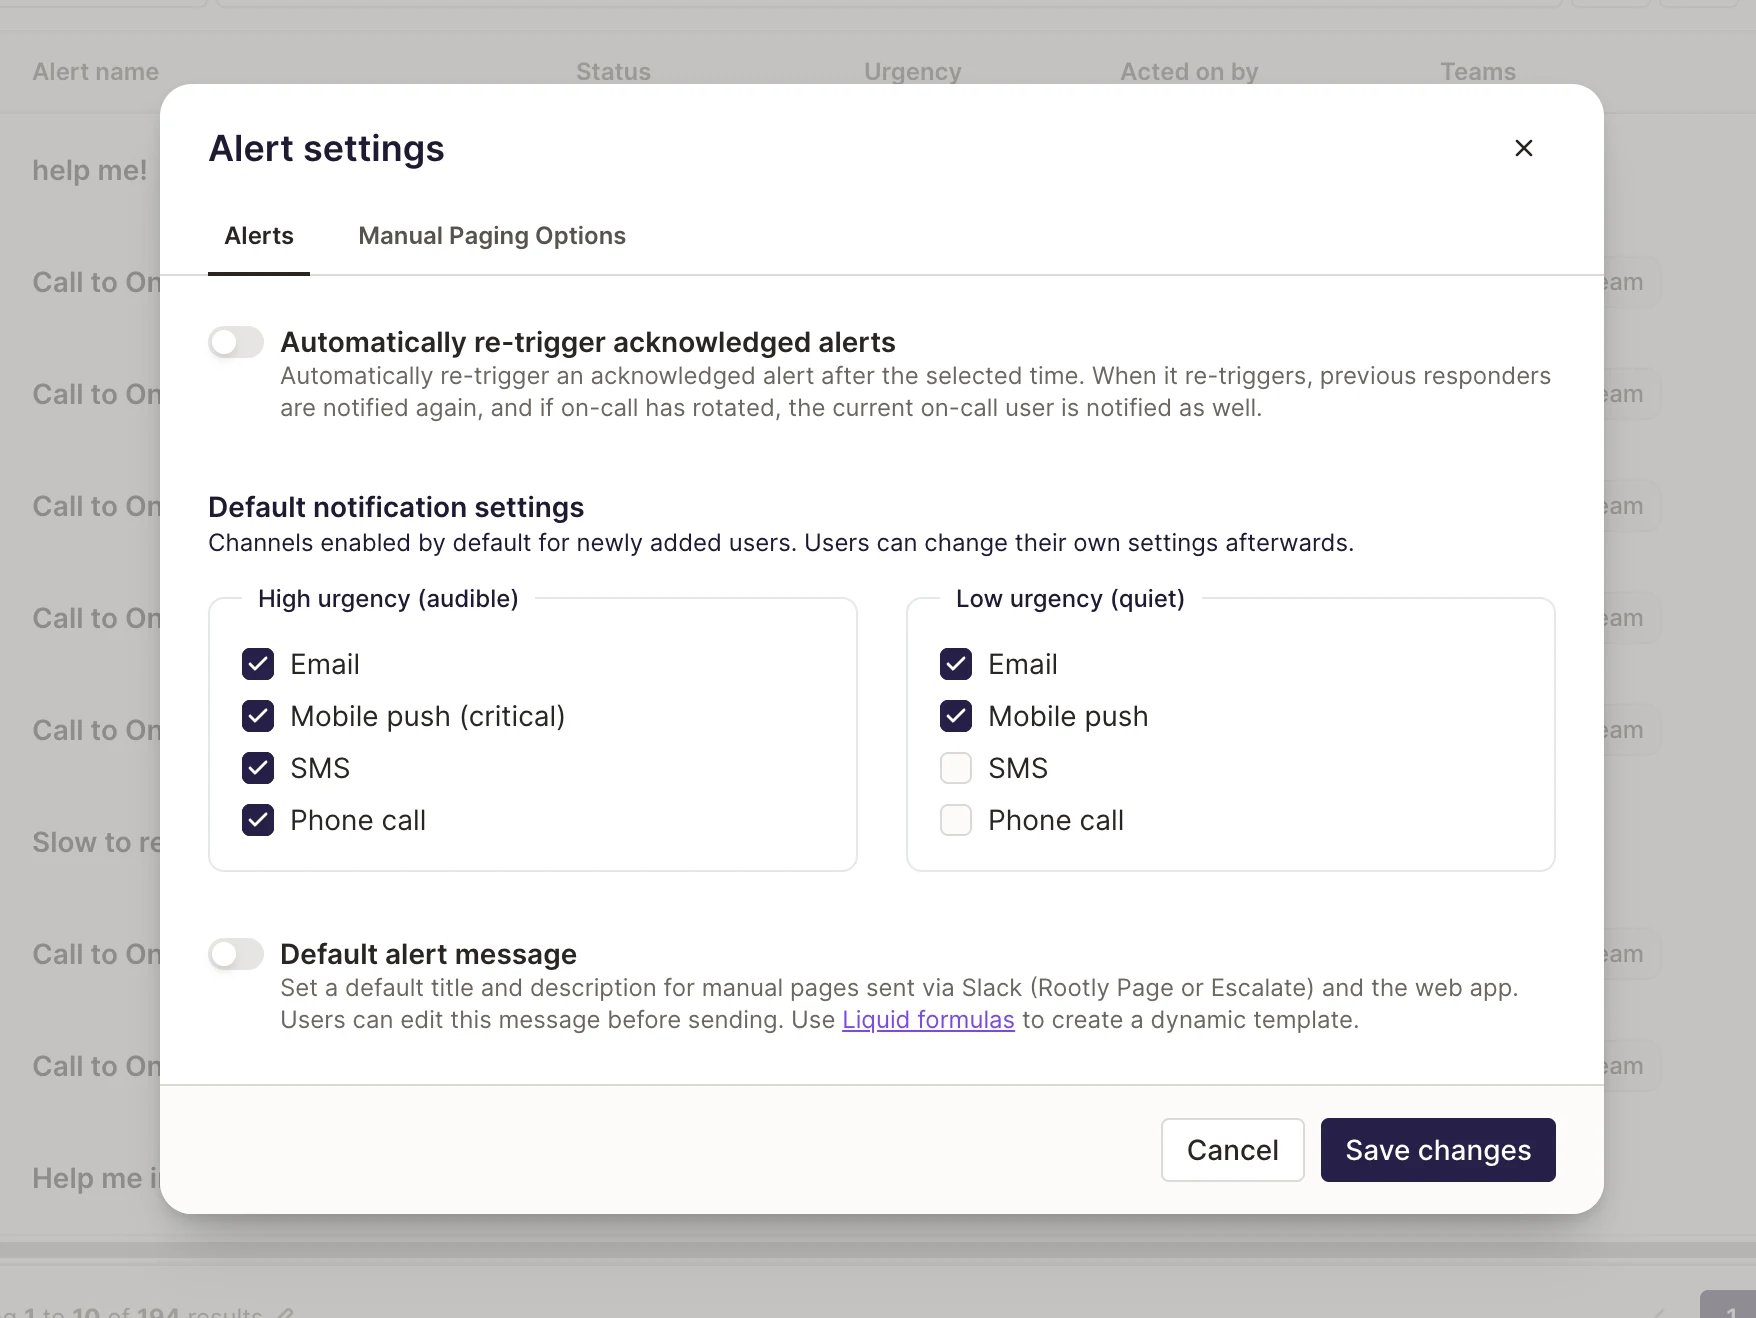The height and width of the screenshot is (1318, 1756).
Task: Uncheck SMS under High urgency
Action: [x=258, y=768]
